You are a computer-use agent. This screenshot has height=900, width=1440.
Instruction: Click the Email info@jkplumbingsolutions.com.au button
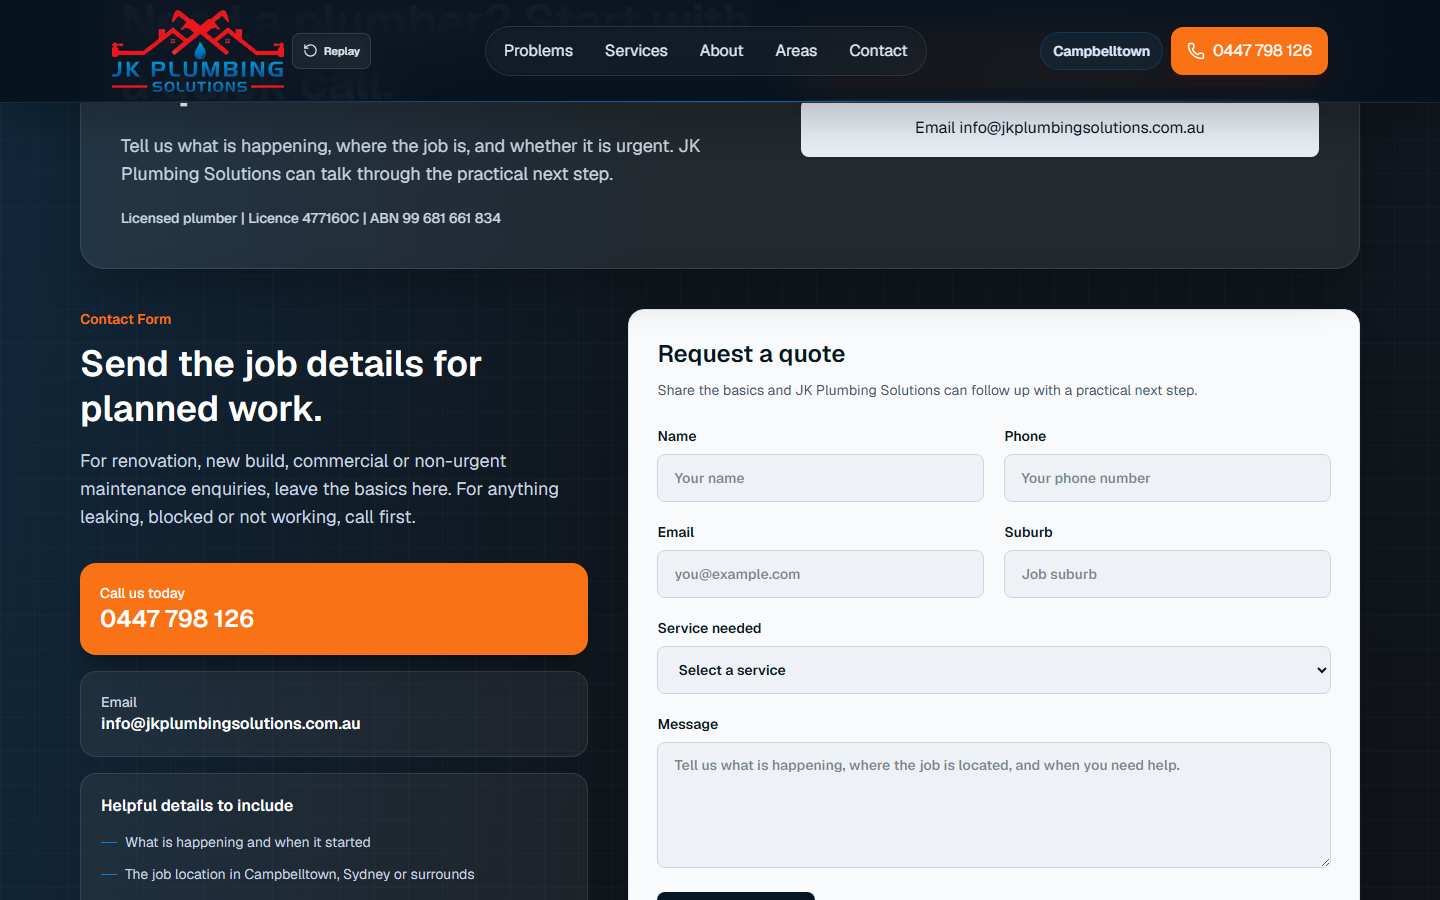[1060, 128]
